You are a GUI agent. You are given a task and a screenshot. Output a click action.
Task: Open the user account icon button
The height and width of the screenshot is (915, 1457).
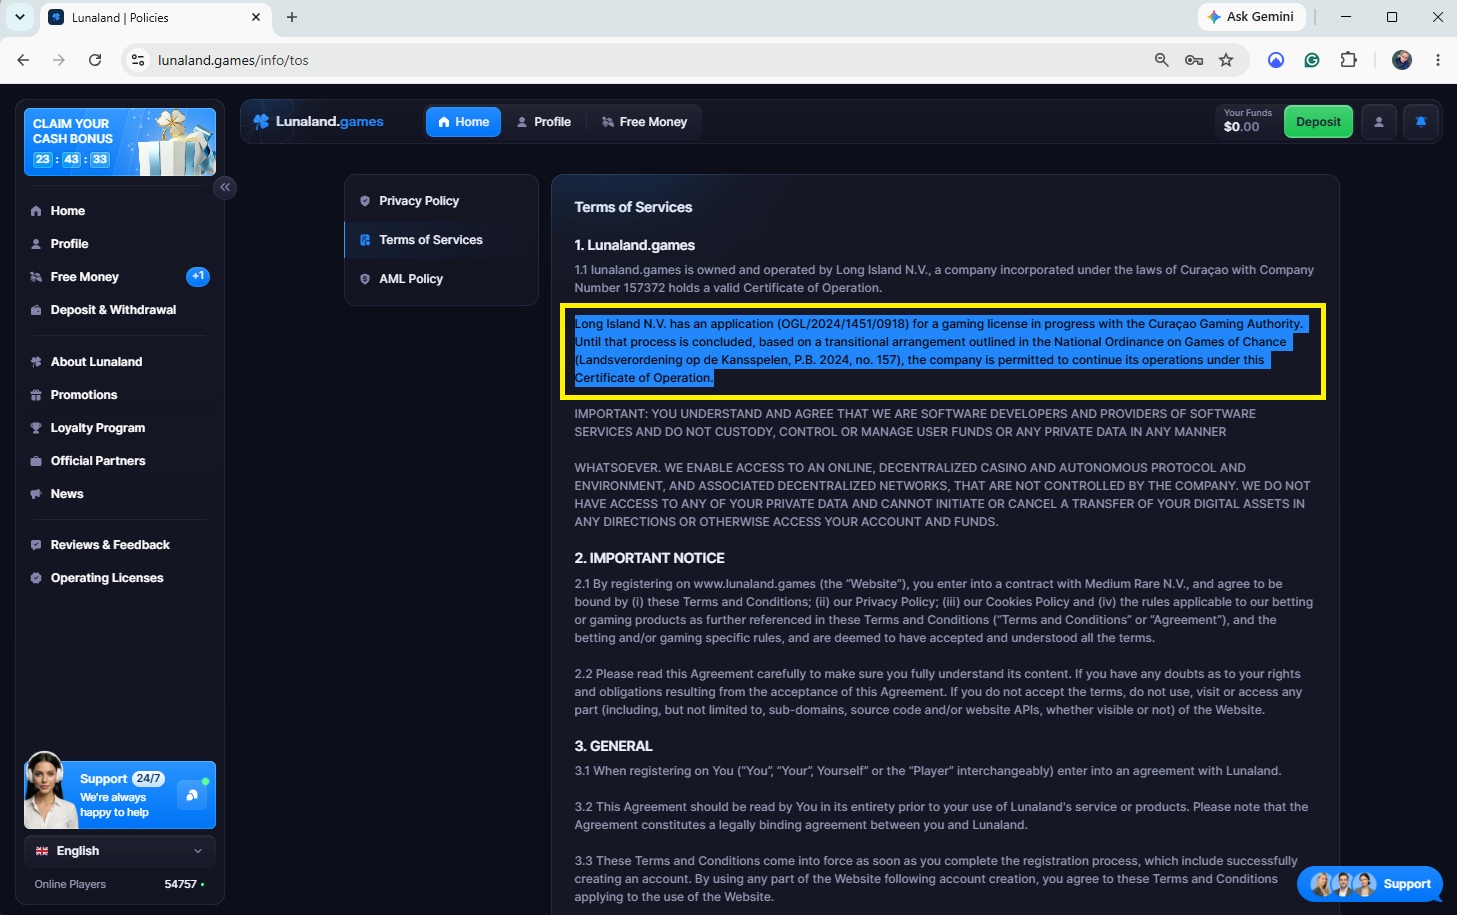(1379, 122)
